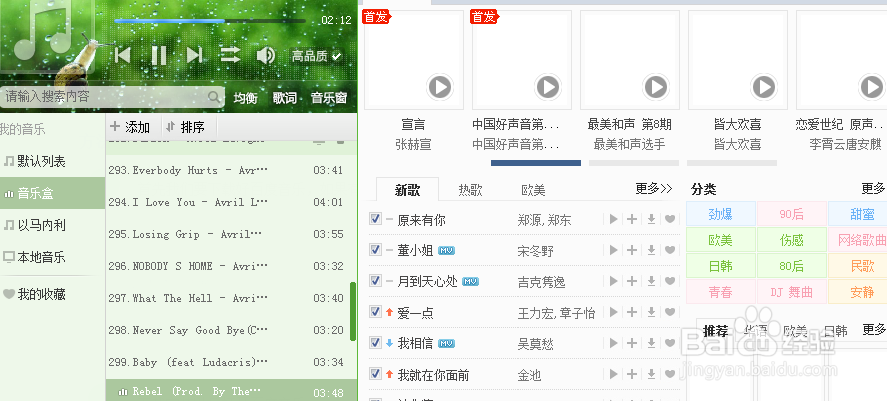Play 原来有你 via its play icon
Viewport: 887px width, 401px height.
(614, 219)
